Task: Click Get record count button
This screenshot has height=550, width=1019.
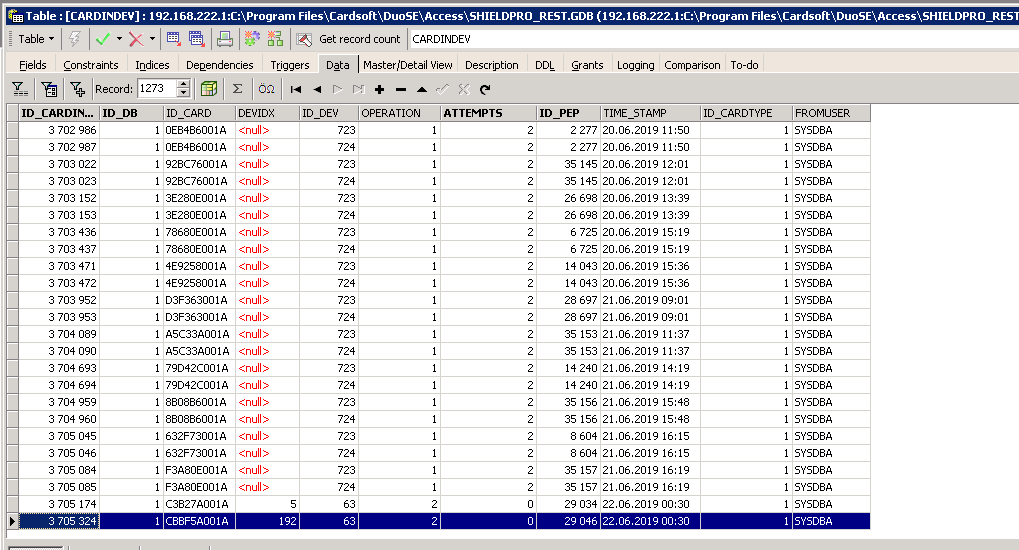Action: (x=350, y=39)
